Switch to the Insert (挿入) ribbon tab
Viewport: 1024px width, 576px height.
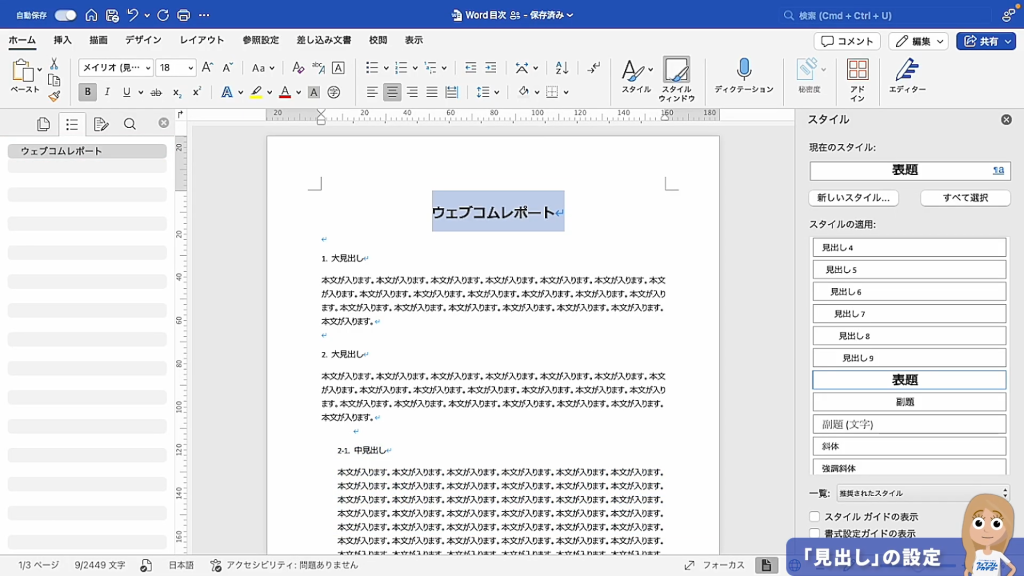[63, 40]
